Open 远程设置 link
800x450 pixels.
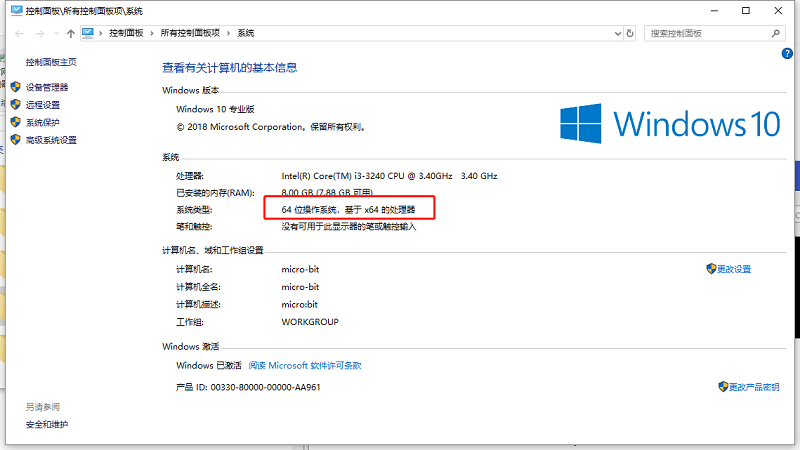(x=43, y=105)
